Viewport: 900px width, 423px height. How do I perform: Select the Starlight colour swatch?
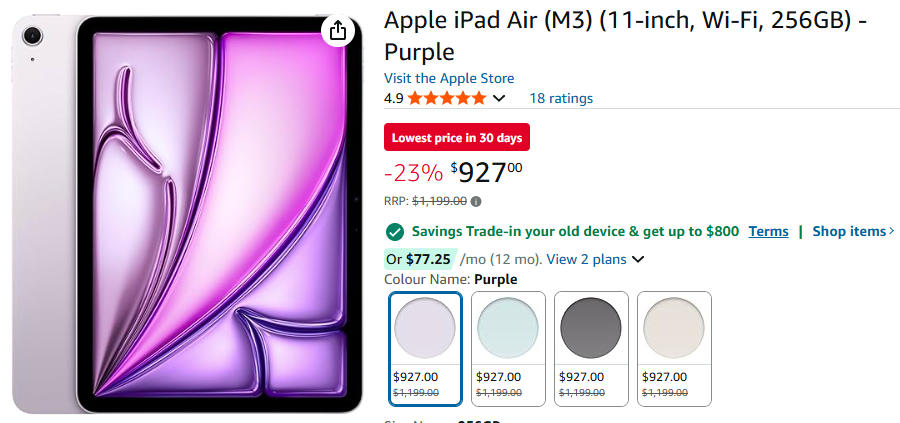click(x=674, y=348)
